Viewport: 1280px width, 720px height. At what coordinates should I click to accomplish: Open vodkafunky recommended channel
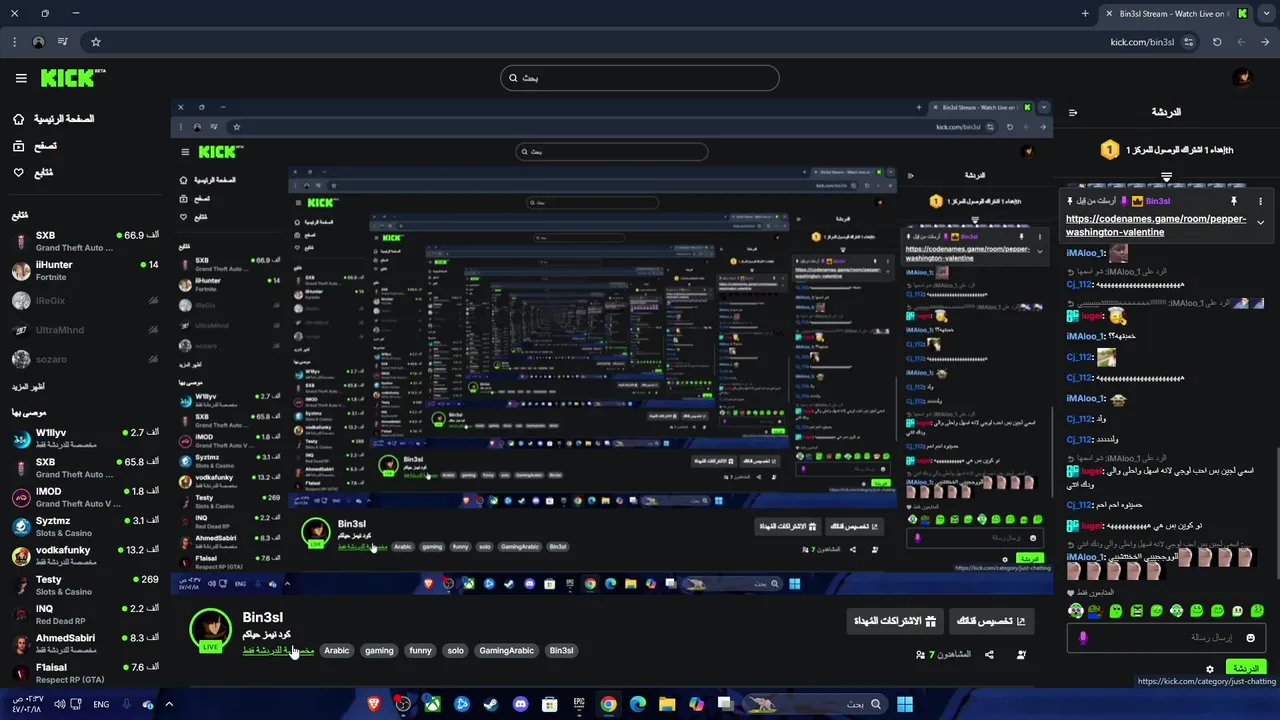(85, 555)
